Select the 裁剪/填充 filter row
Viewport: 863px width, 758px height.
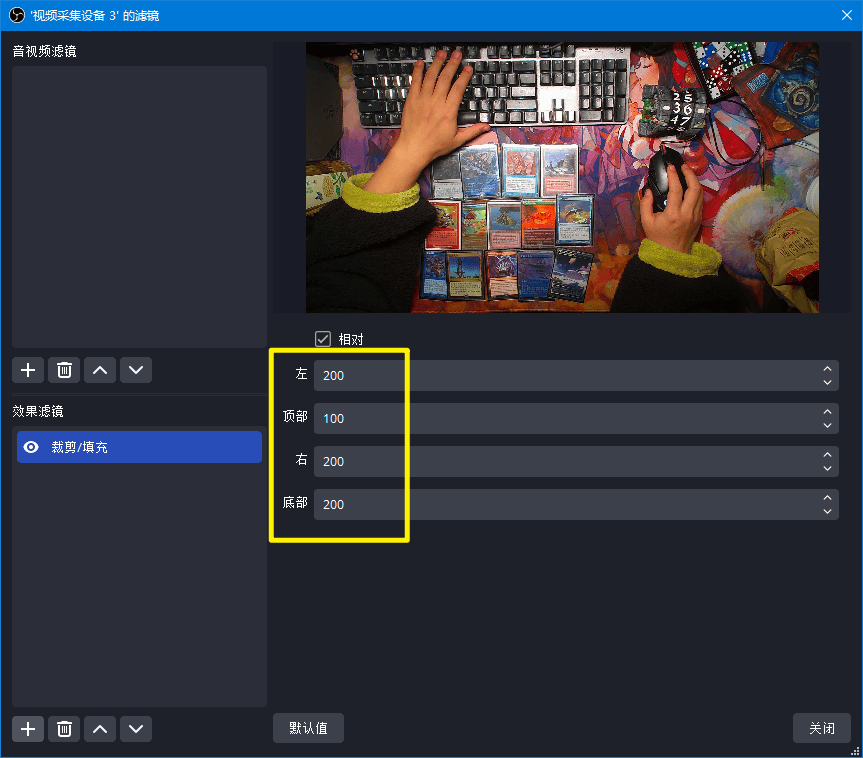click(x=139, y=447)
